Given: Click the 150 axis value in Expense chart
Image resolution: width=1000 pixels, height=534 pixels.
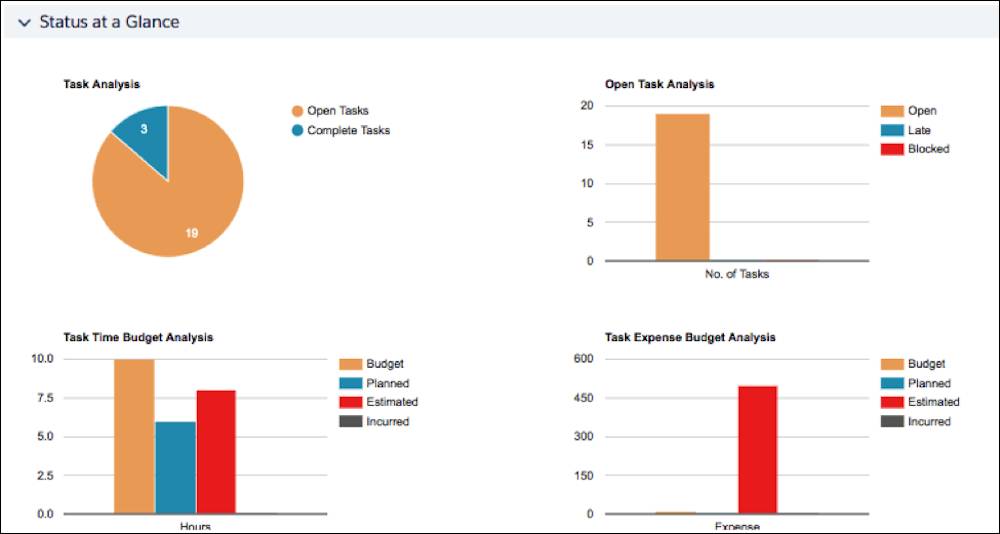Looking at the screenshot, I should [584, 475].
